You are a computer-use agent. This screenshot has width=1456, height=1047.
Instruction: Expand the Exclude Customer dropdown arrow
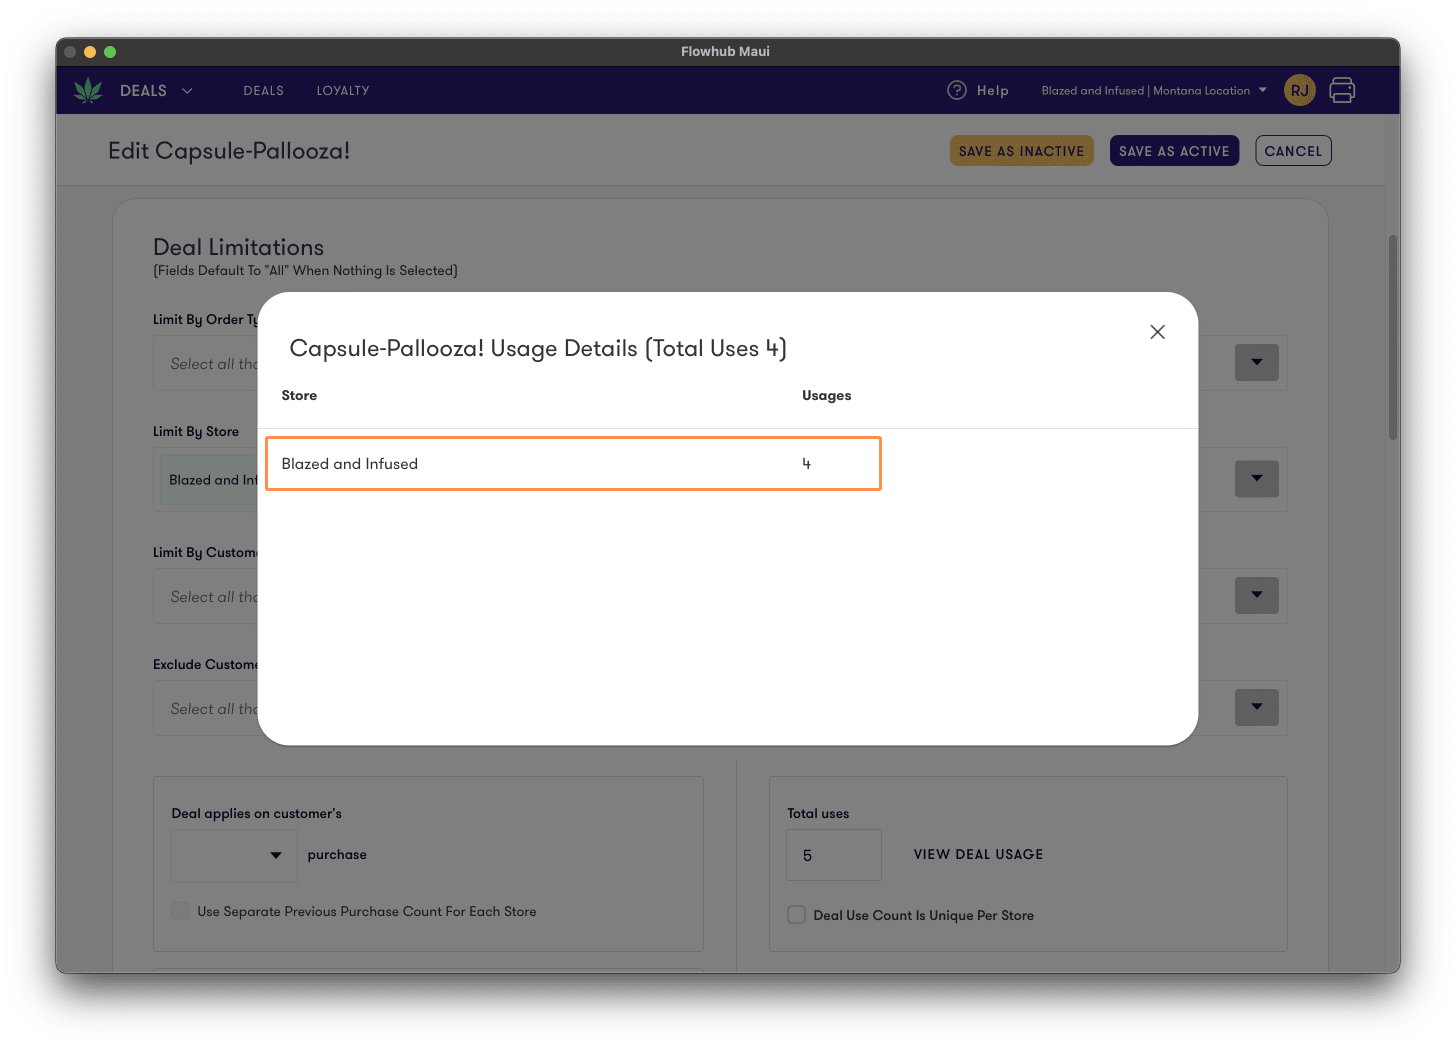[x=1257, y=707]
